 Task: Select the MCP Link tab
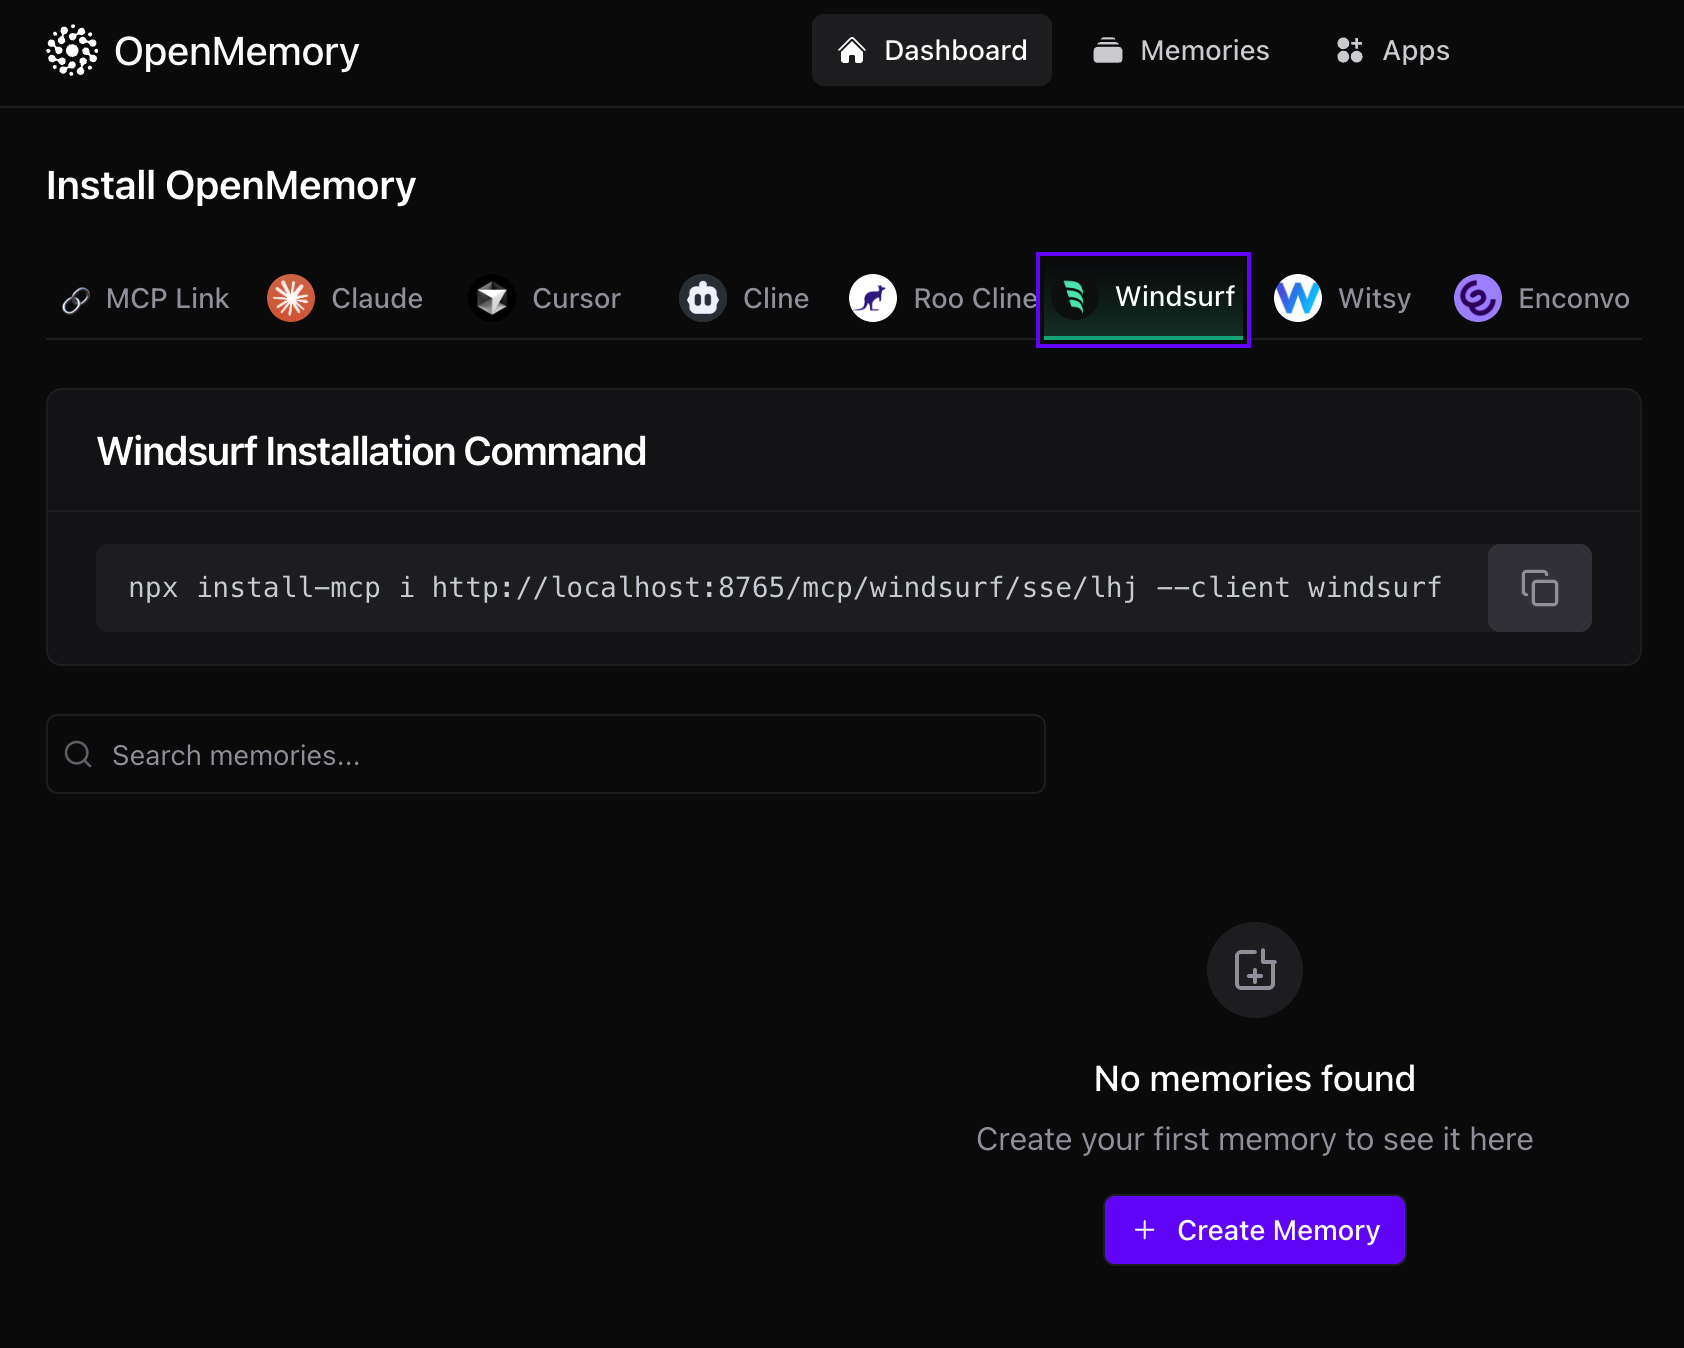pos(146,298)
